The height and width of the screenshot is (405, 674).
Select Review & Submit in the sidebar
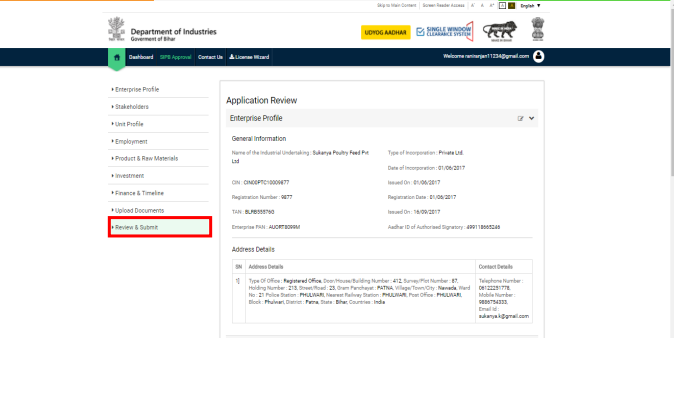(x=159, y=227)
